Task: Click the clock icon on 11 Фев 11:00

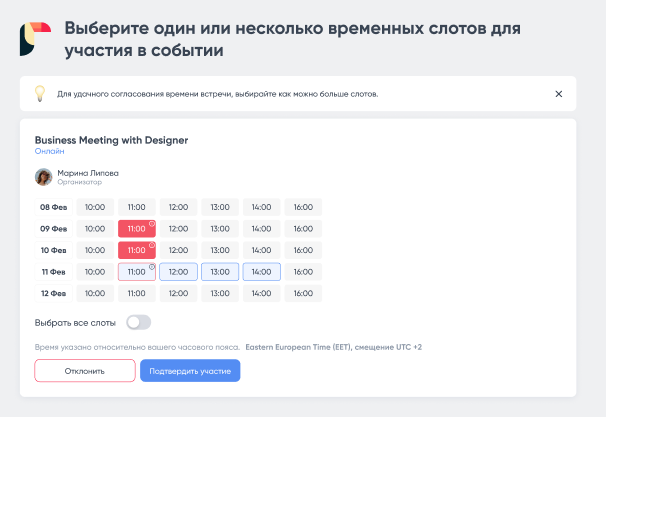Action: [152, 267]
